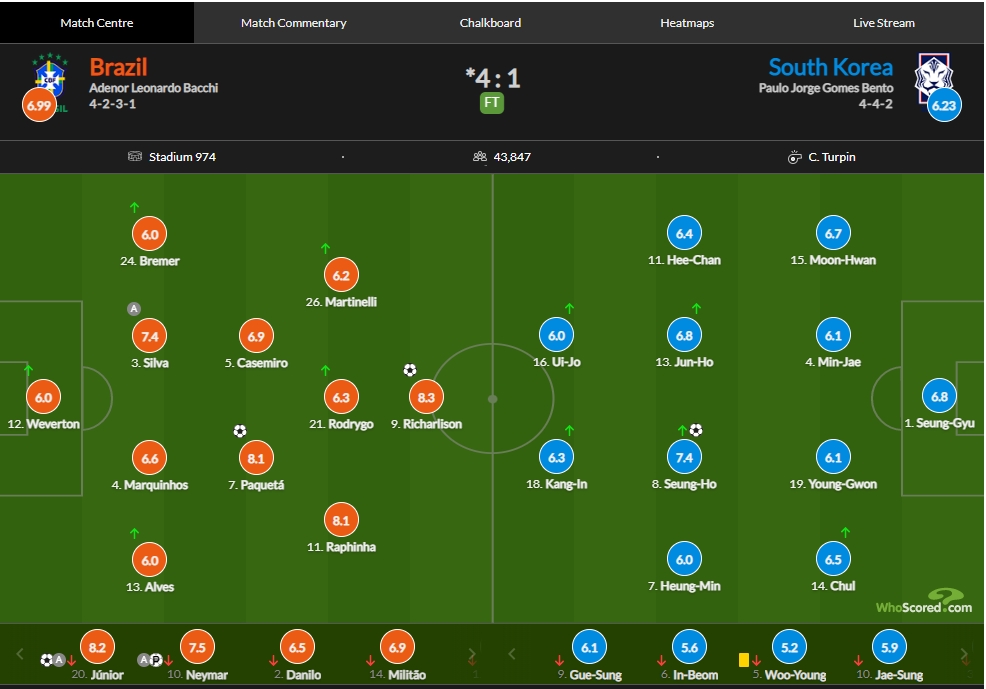Click the referee whistle icon
The width and height of the screenshot is (986, 689).
(795, 157)
